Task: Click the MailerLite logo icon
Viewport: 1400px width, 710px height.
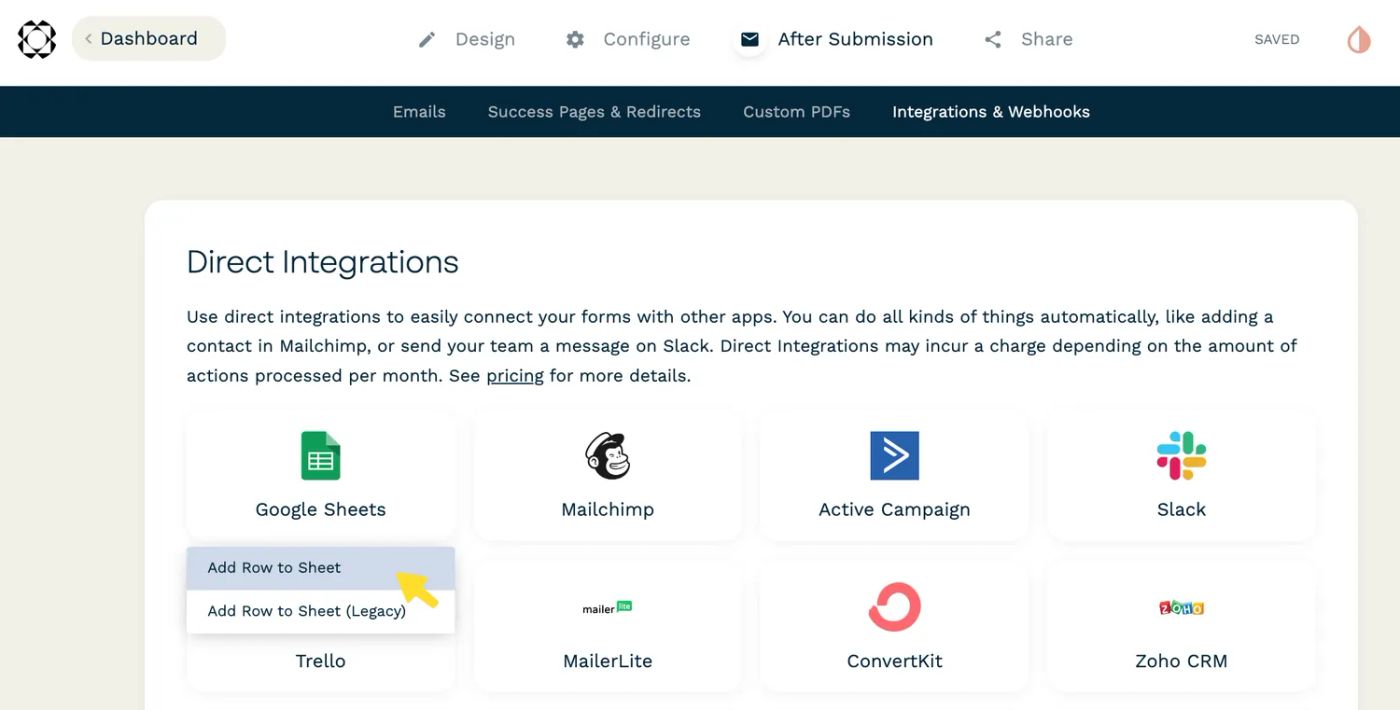Action: click(607, 607)
